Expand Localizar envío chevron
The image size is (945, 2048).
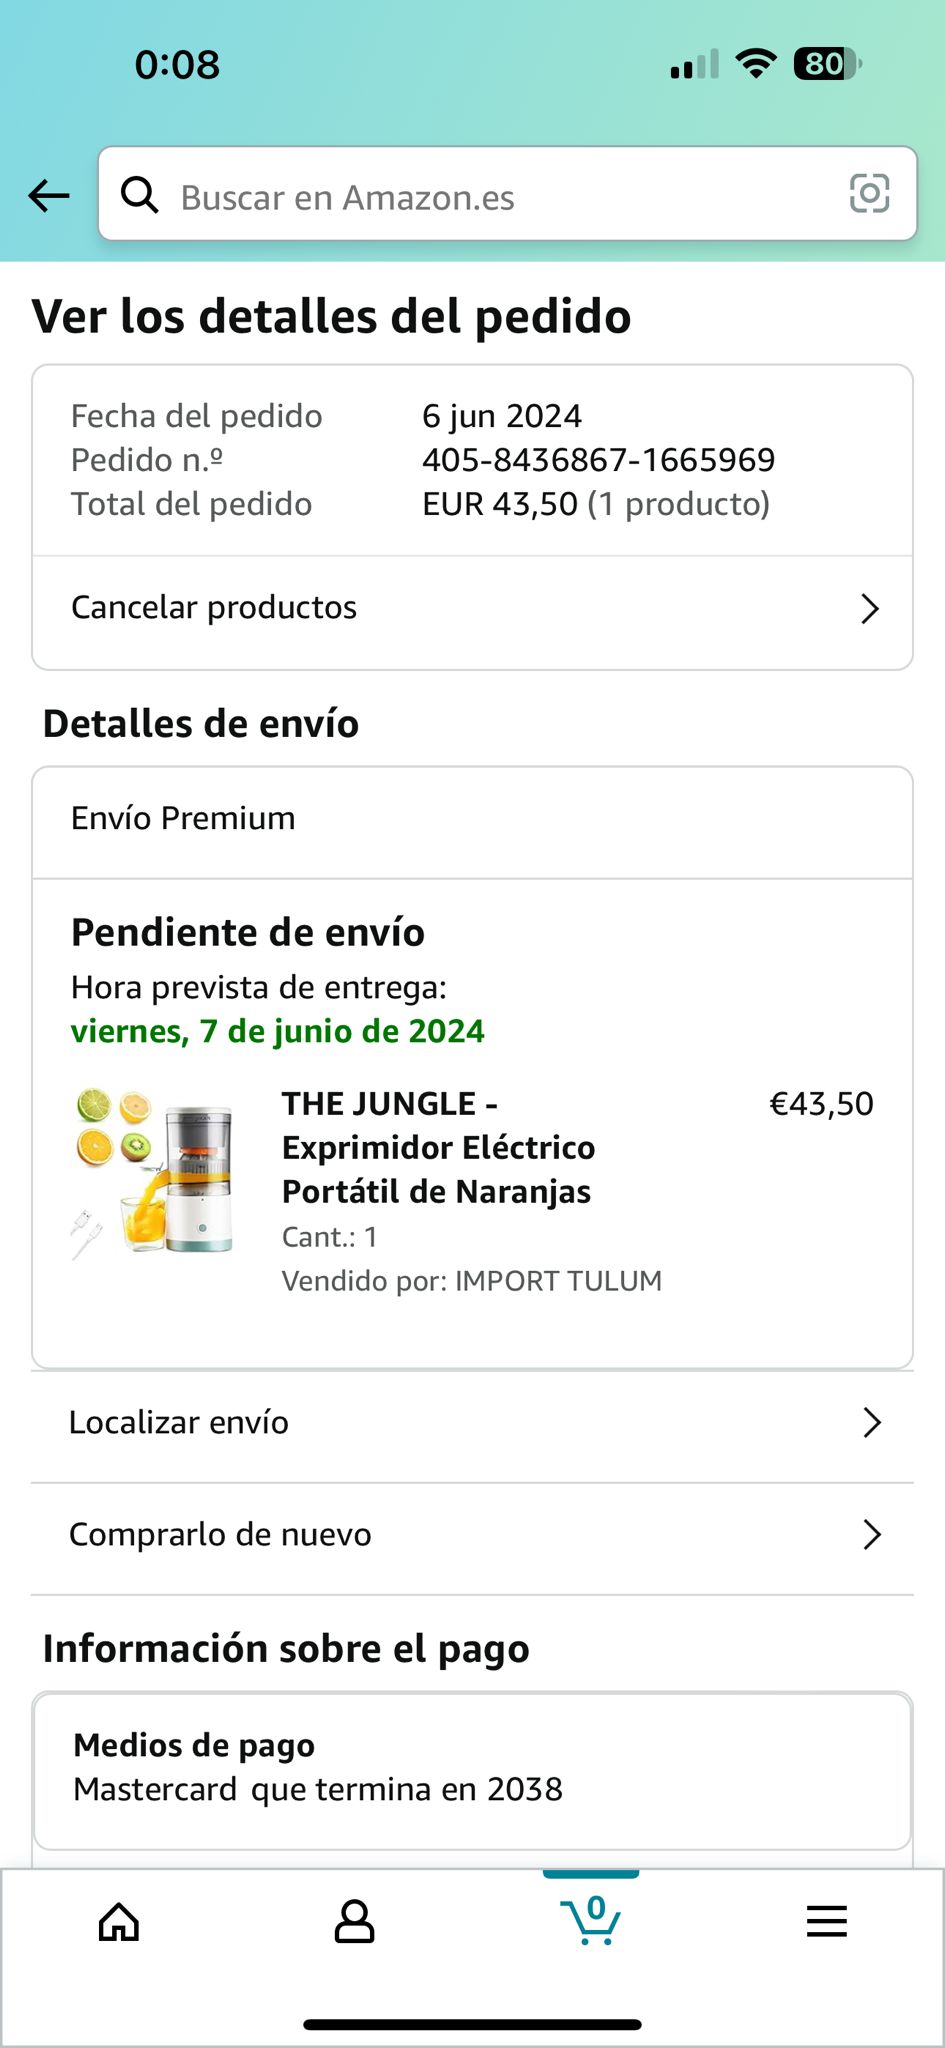(x=872, y=1423)
